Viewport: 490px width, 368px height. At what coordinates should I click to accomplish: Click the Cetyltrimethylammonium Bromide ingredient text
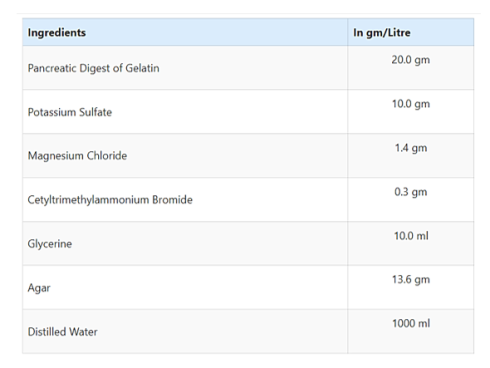(110, 200)
